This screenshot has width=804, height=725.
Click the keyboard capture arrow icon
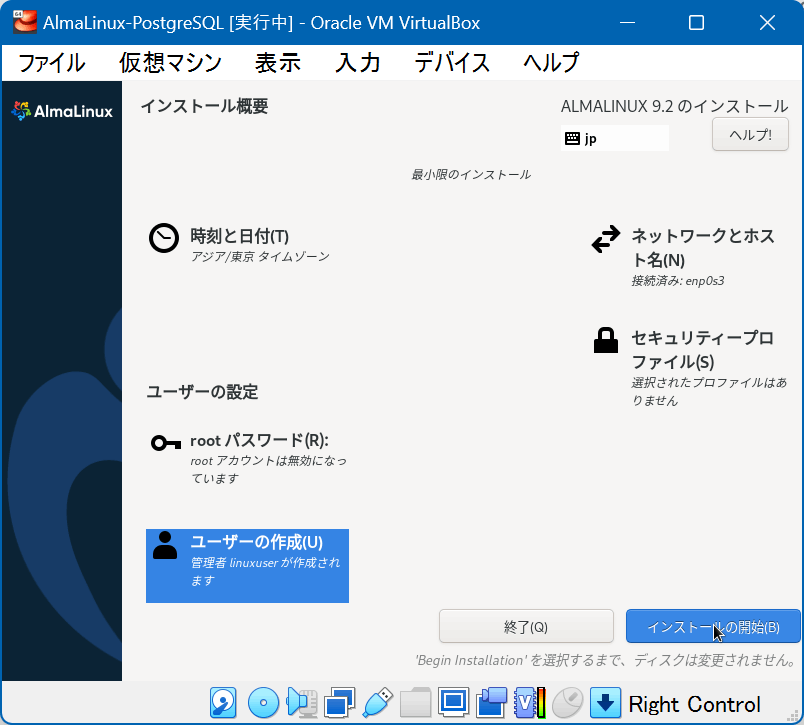[606, 702]
